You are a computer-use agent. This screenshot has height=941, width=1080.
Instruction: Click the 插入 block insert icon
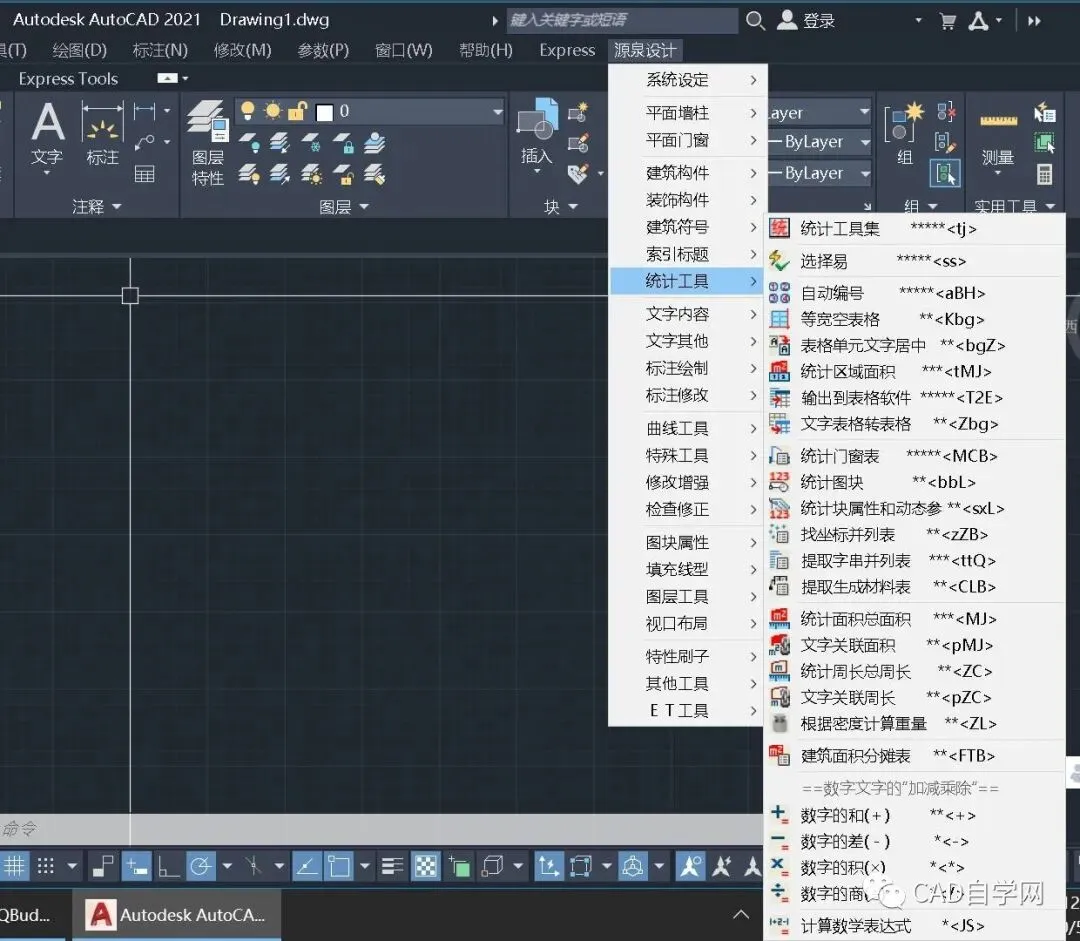point(537,132)
